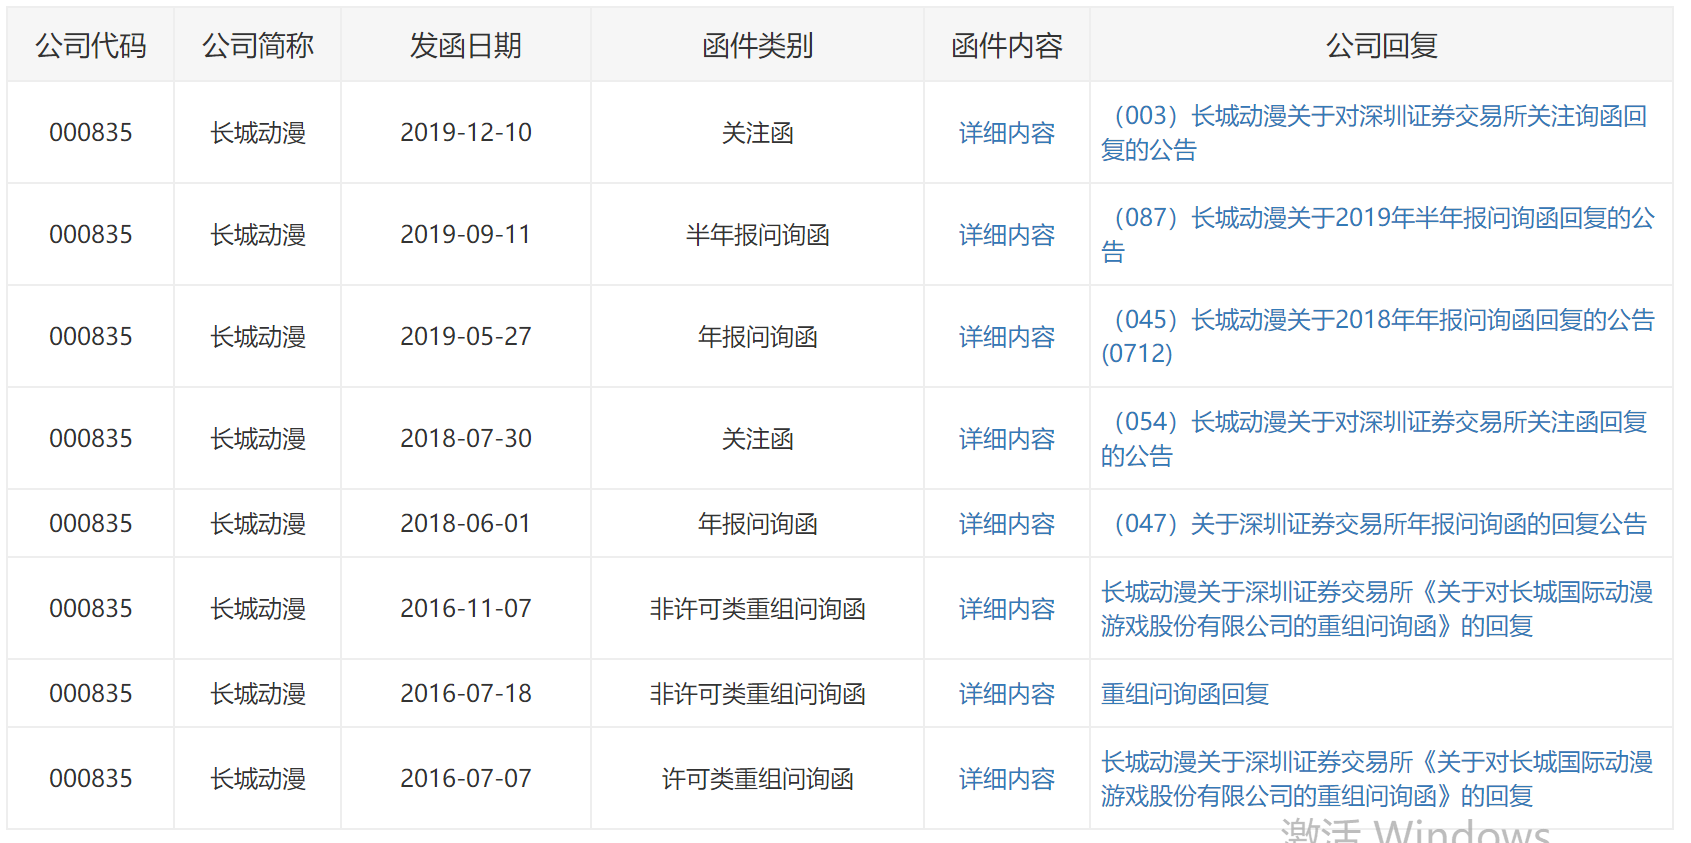Click the date 2019-05-27
This screenshot has width=1691, height=843.
pos(466,337)
